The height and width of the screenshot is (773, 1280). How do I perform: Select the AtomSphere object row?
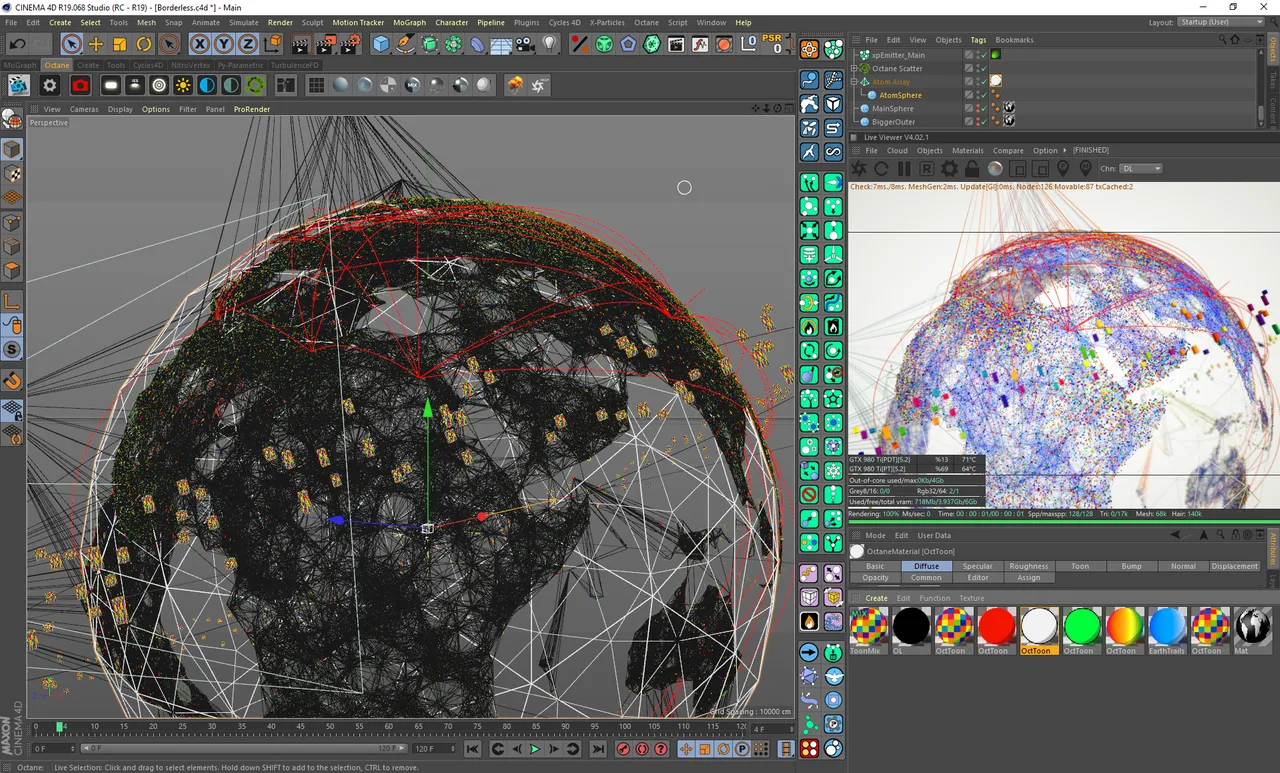coord(901,95)
